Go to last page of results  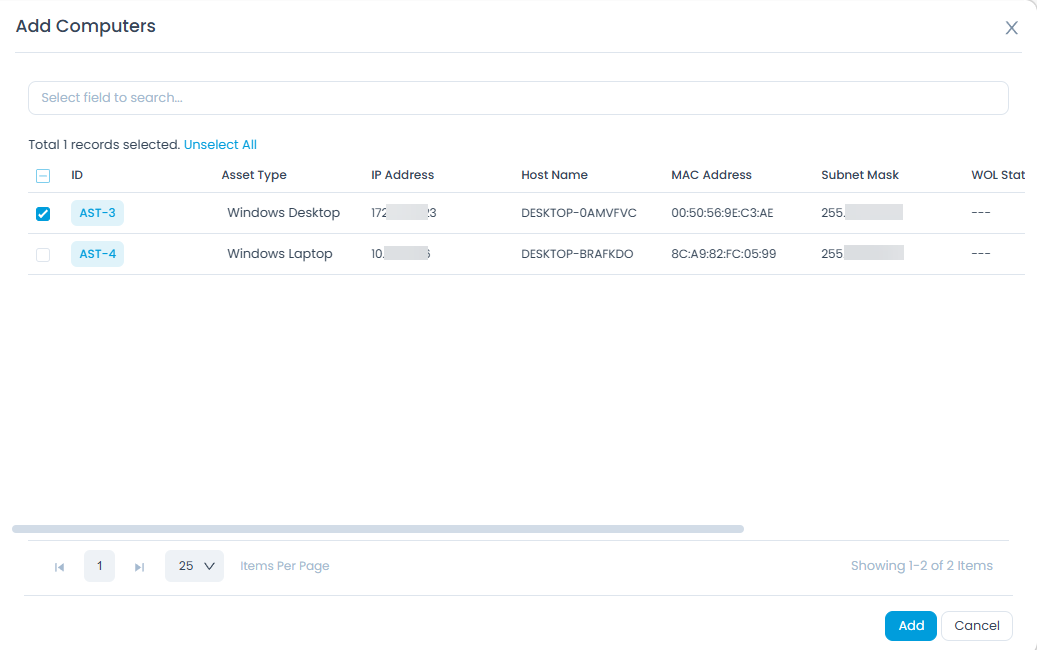[x=139, y=567]
